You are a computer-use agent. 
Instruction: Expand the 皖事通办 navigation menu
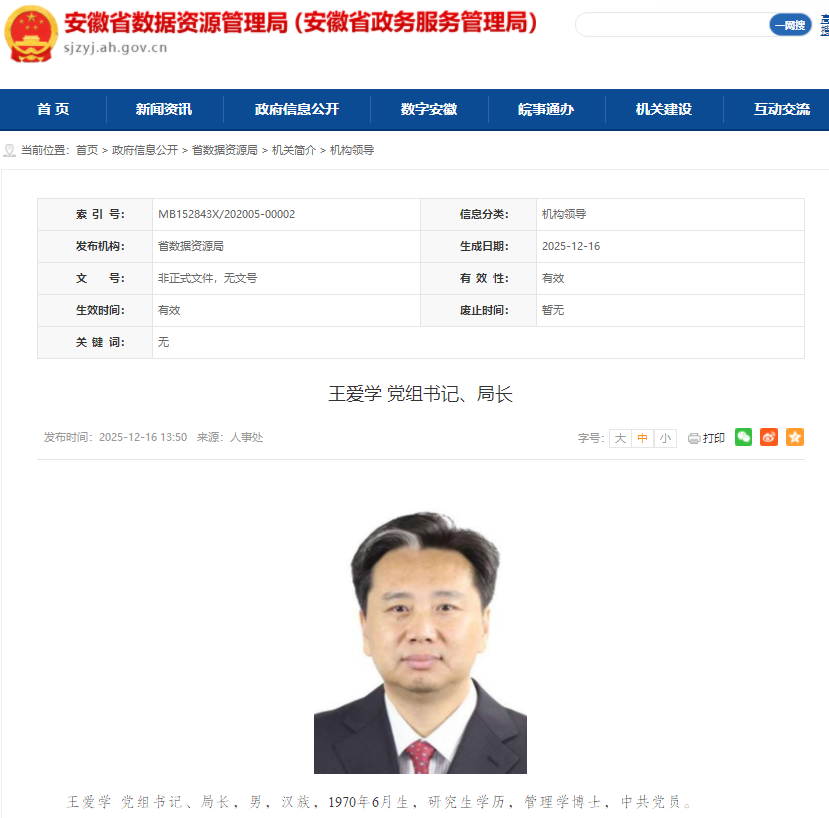tap(546, 109)
